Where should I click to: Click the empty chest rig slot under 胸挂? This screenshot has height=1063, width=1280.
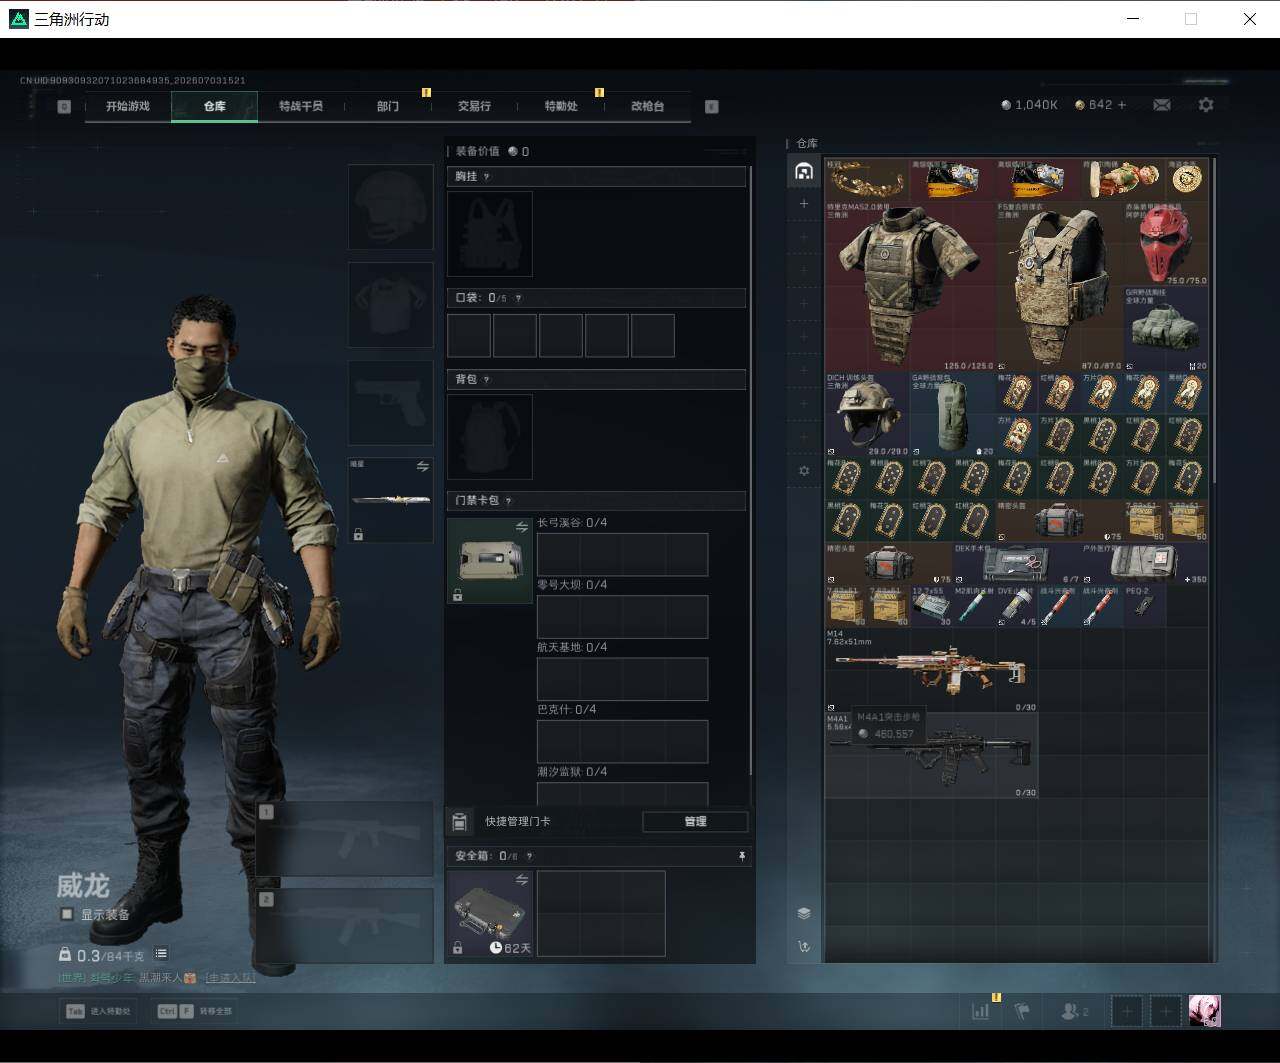click(490, 234)
